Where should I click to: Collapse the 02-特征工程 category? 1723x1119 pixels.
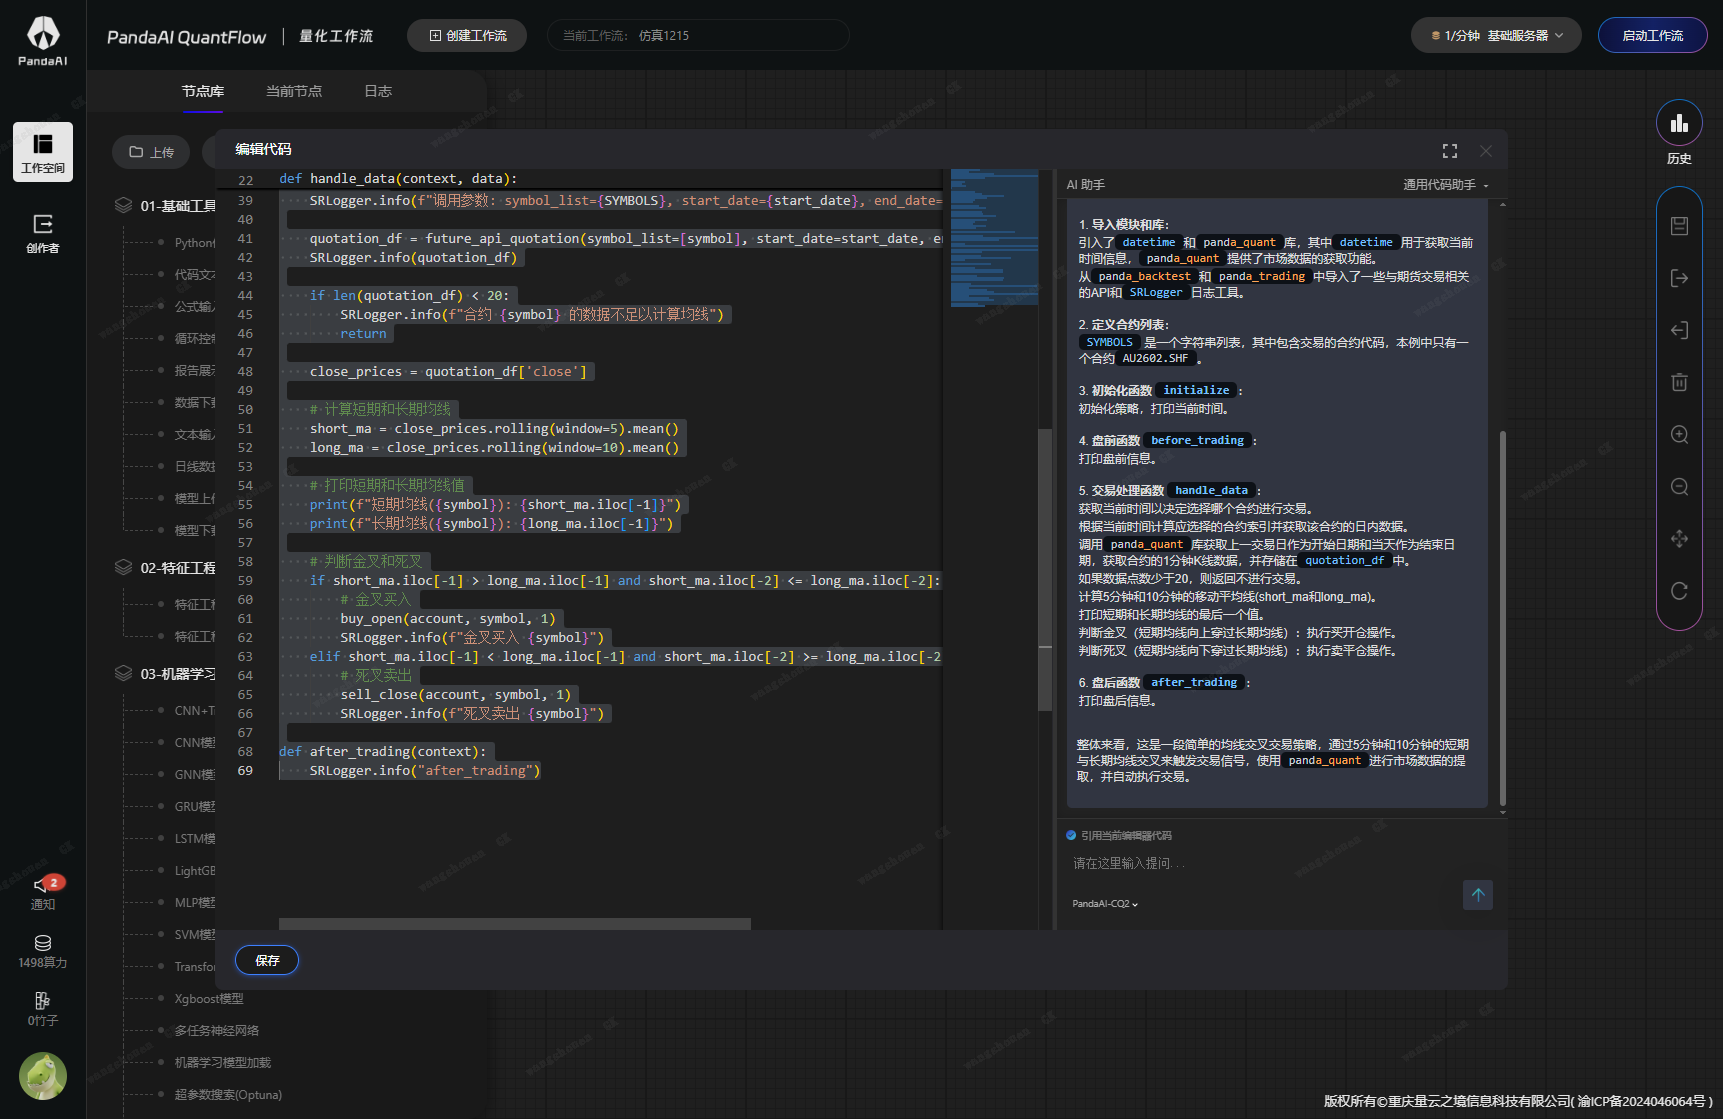178,568
